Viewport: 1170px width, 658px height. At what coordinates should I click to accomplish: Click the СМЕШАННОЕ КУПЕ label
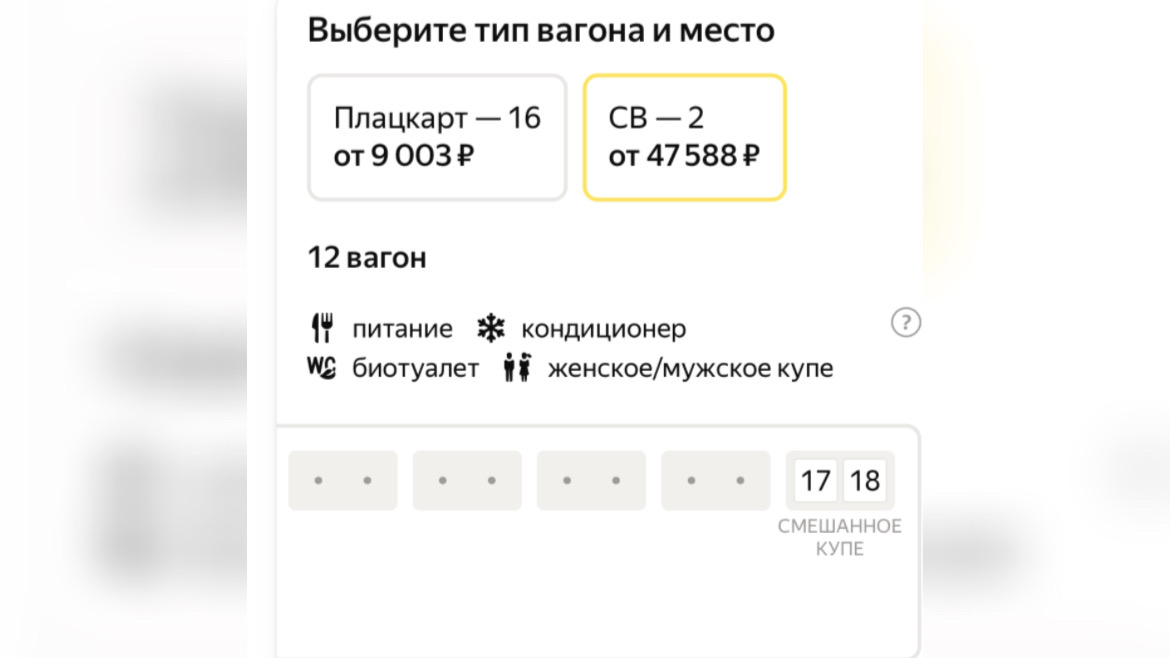[840, 538]
